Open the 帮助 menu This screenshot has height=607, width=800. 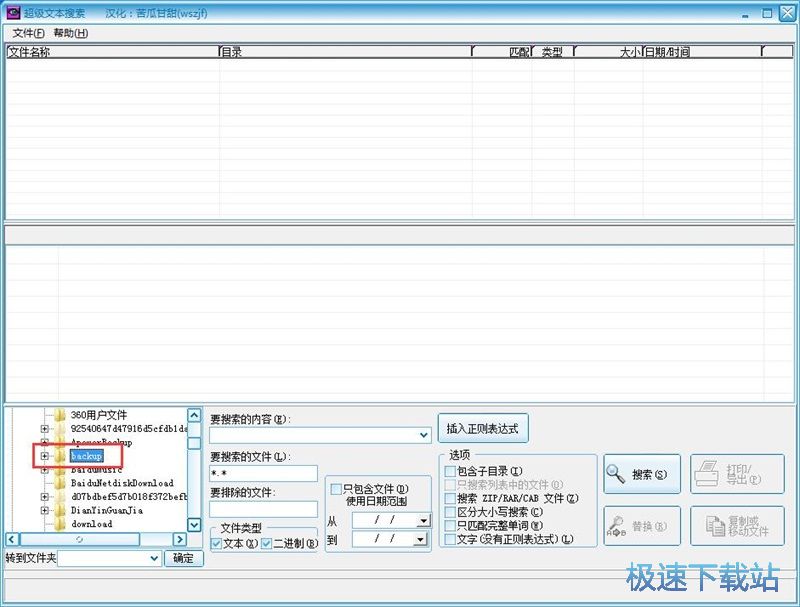tap(70, 33)
